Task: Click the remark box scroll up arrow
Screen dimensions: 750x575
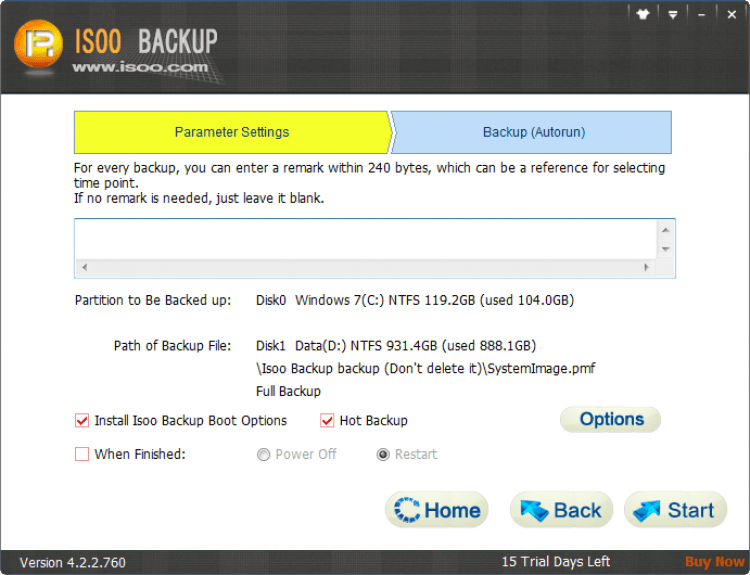Action: [x=666, y=230]
